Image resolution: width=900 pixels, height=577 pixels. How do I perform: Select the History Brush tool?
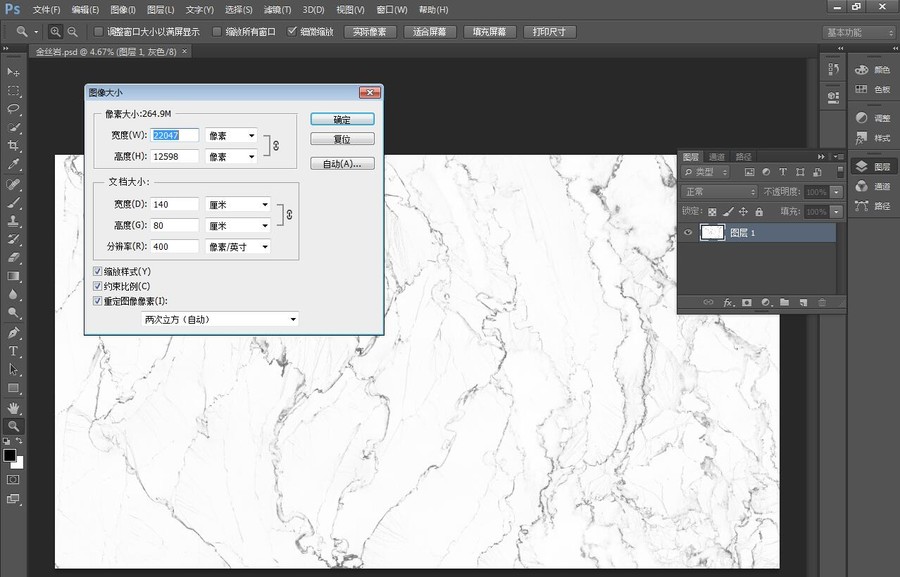click(13, 239)
